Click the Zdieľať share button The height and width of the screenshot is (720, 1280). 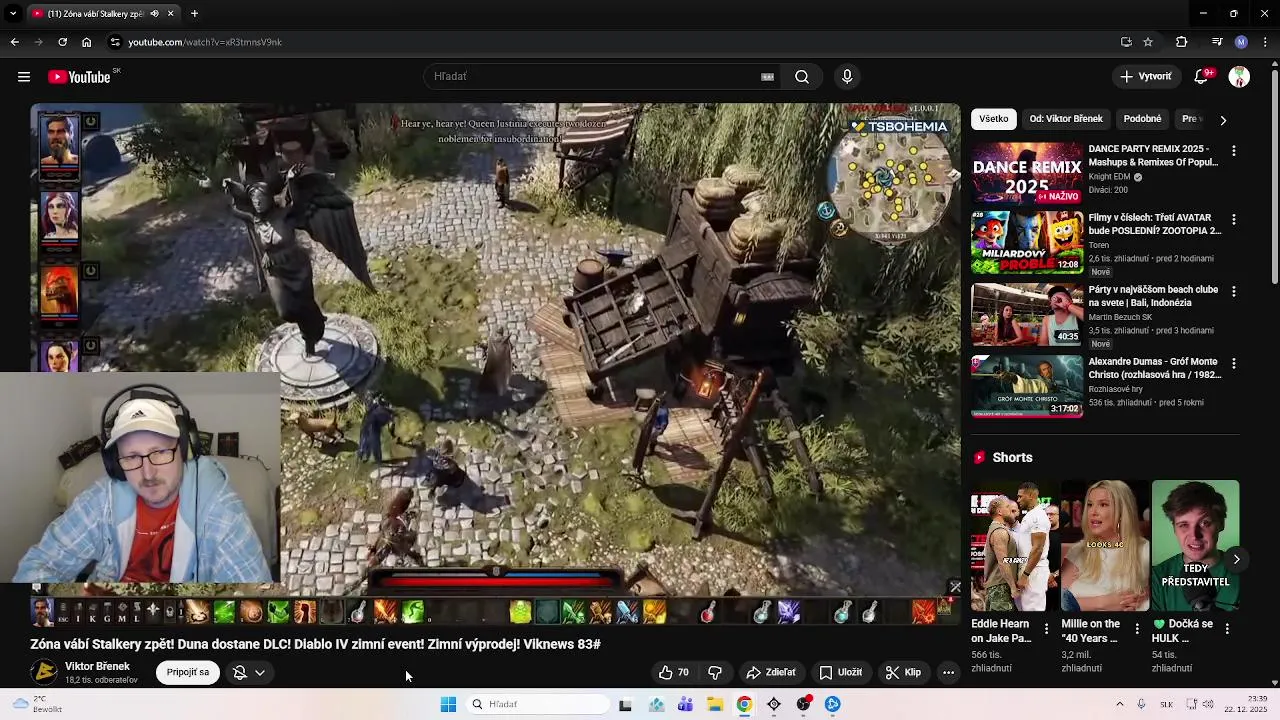(x=771, y=673)
